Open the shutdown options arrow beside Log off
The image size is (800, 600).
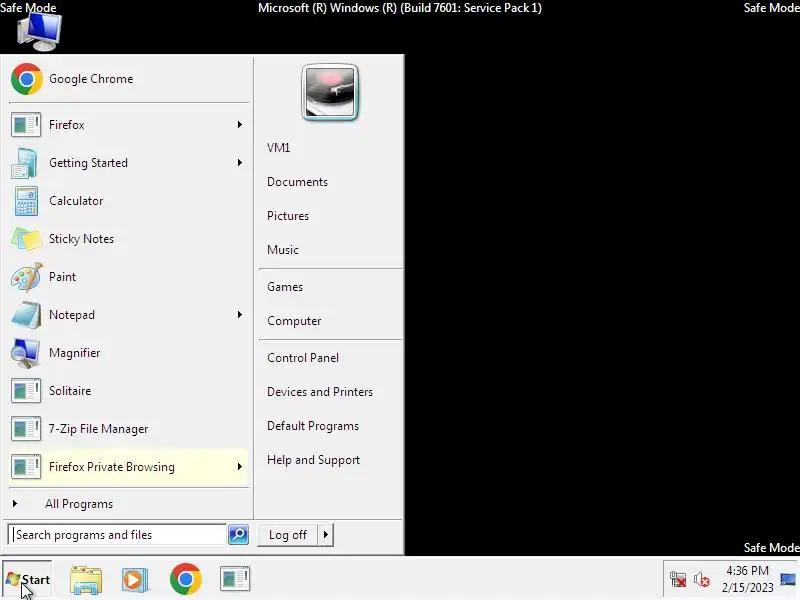coord(326,535)
